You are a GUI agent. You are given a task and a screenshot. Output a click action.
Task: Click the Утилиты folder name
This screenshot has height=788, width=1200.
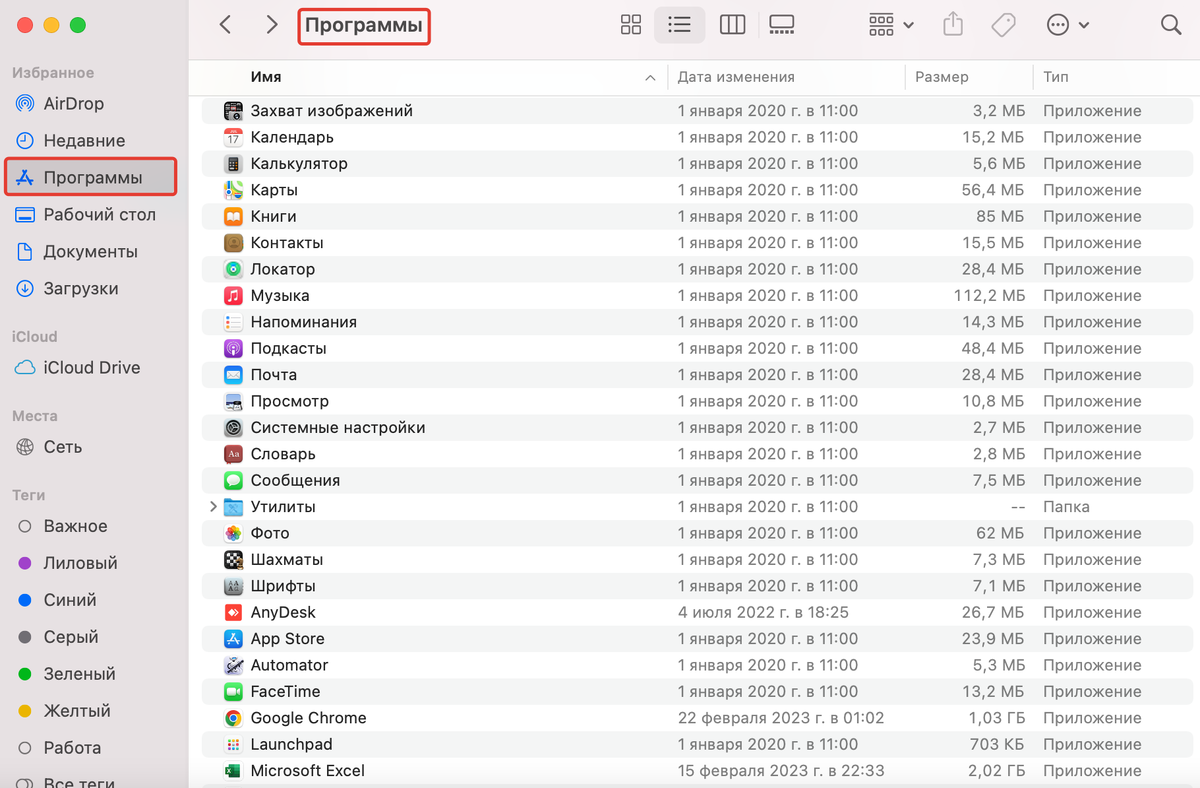point(283,507)
